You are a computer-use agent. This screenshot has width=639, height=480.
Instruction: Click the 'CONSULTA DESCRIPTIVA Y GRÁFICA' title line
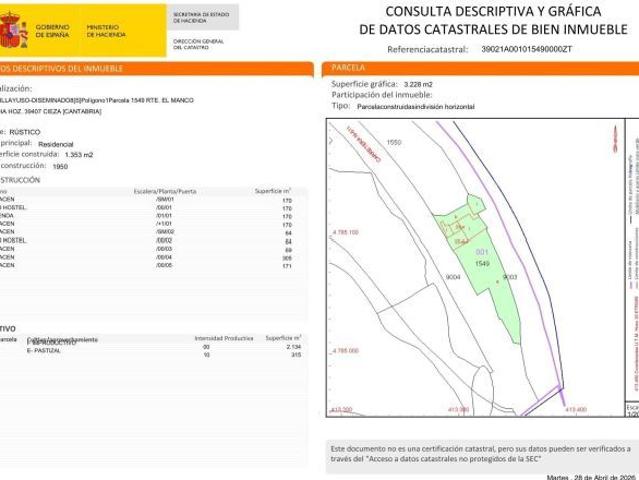coord(493,11)
